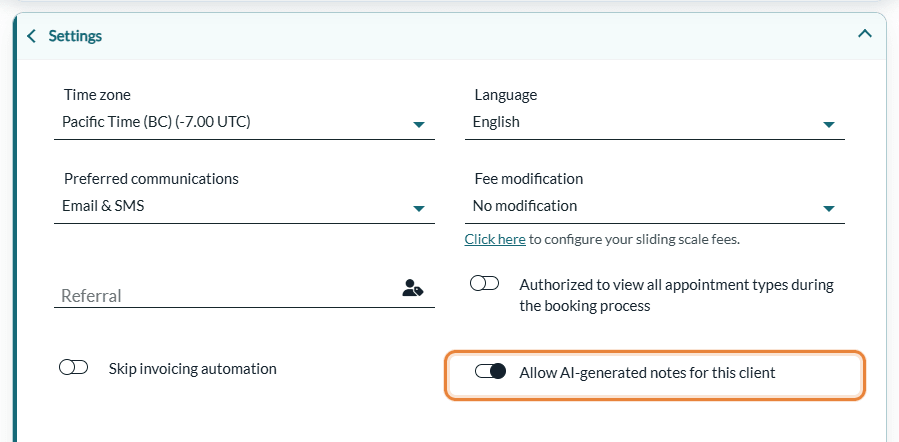The width and height of the screenshot is (899, 442).
Task: Click the Settings header title
Action: coord(75,36)
